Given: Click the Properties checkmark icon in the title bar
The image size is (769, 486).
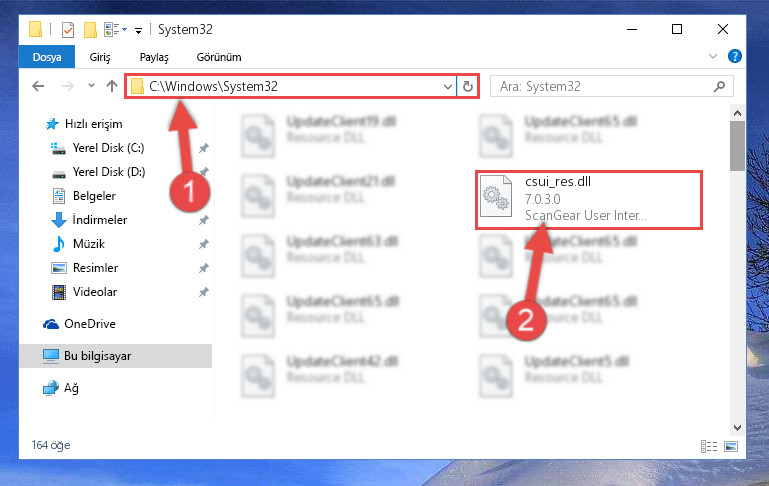Looking at the screenshot, I should [68, 30].
